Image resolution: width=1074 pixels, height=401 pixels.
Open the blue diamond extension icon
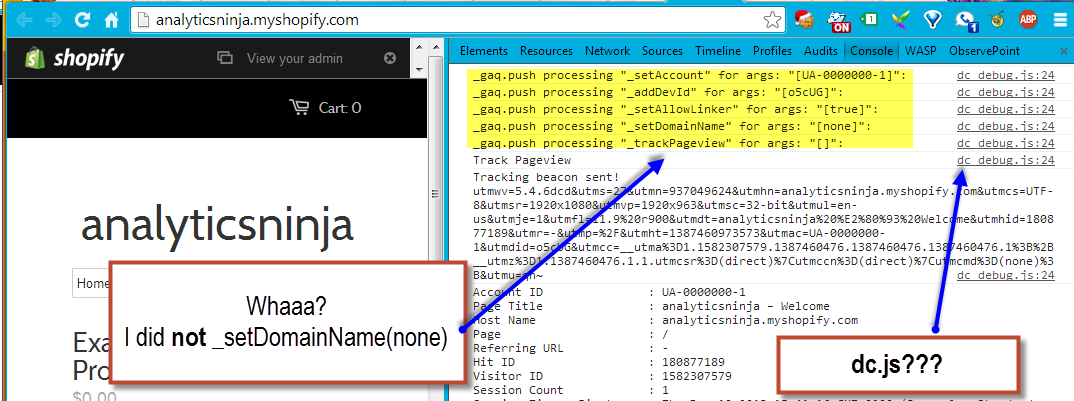tap(933, 20)
